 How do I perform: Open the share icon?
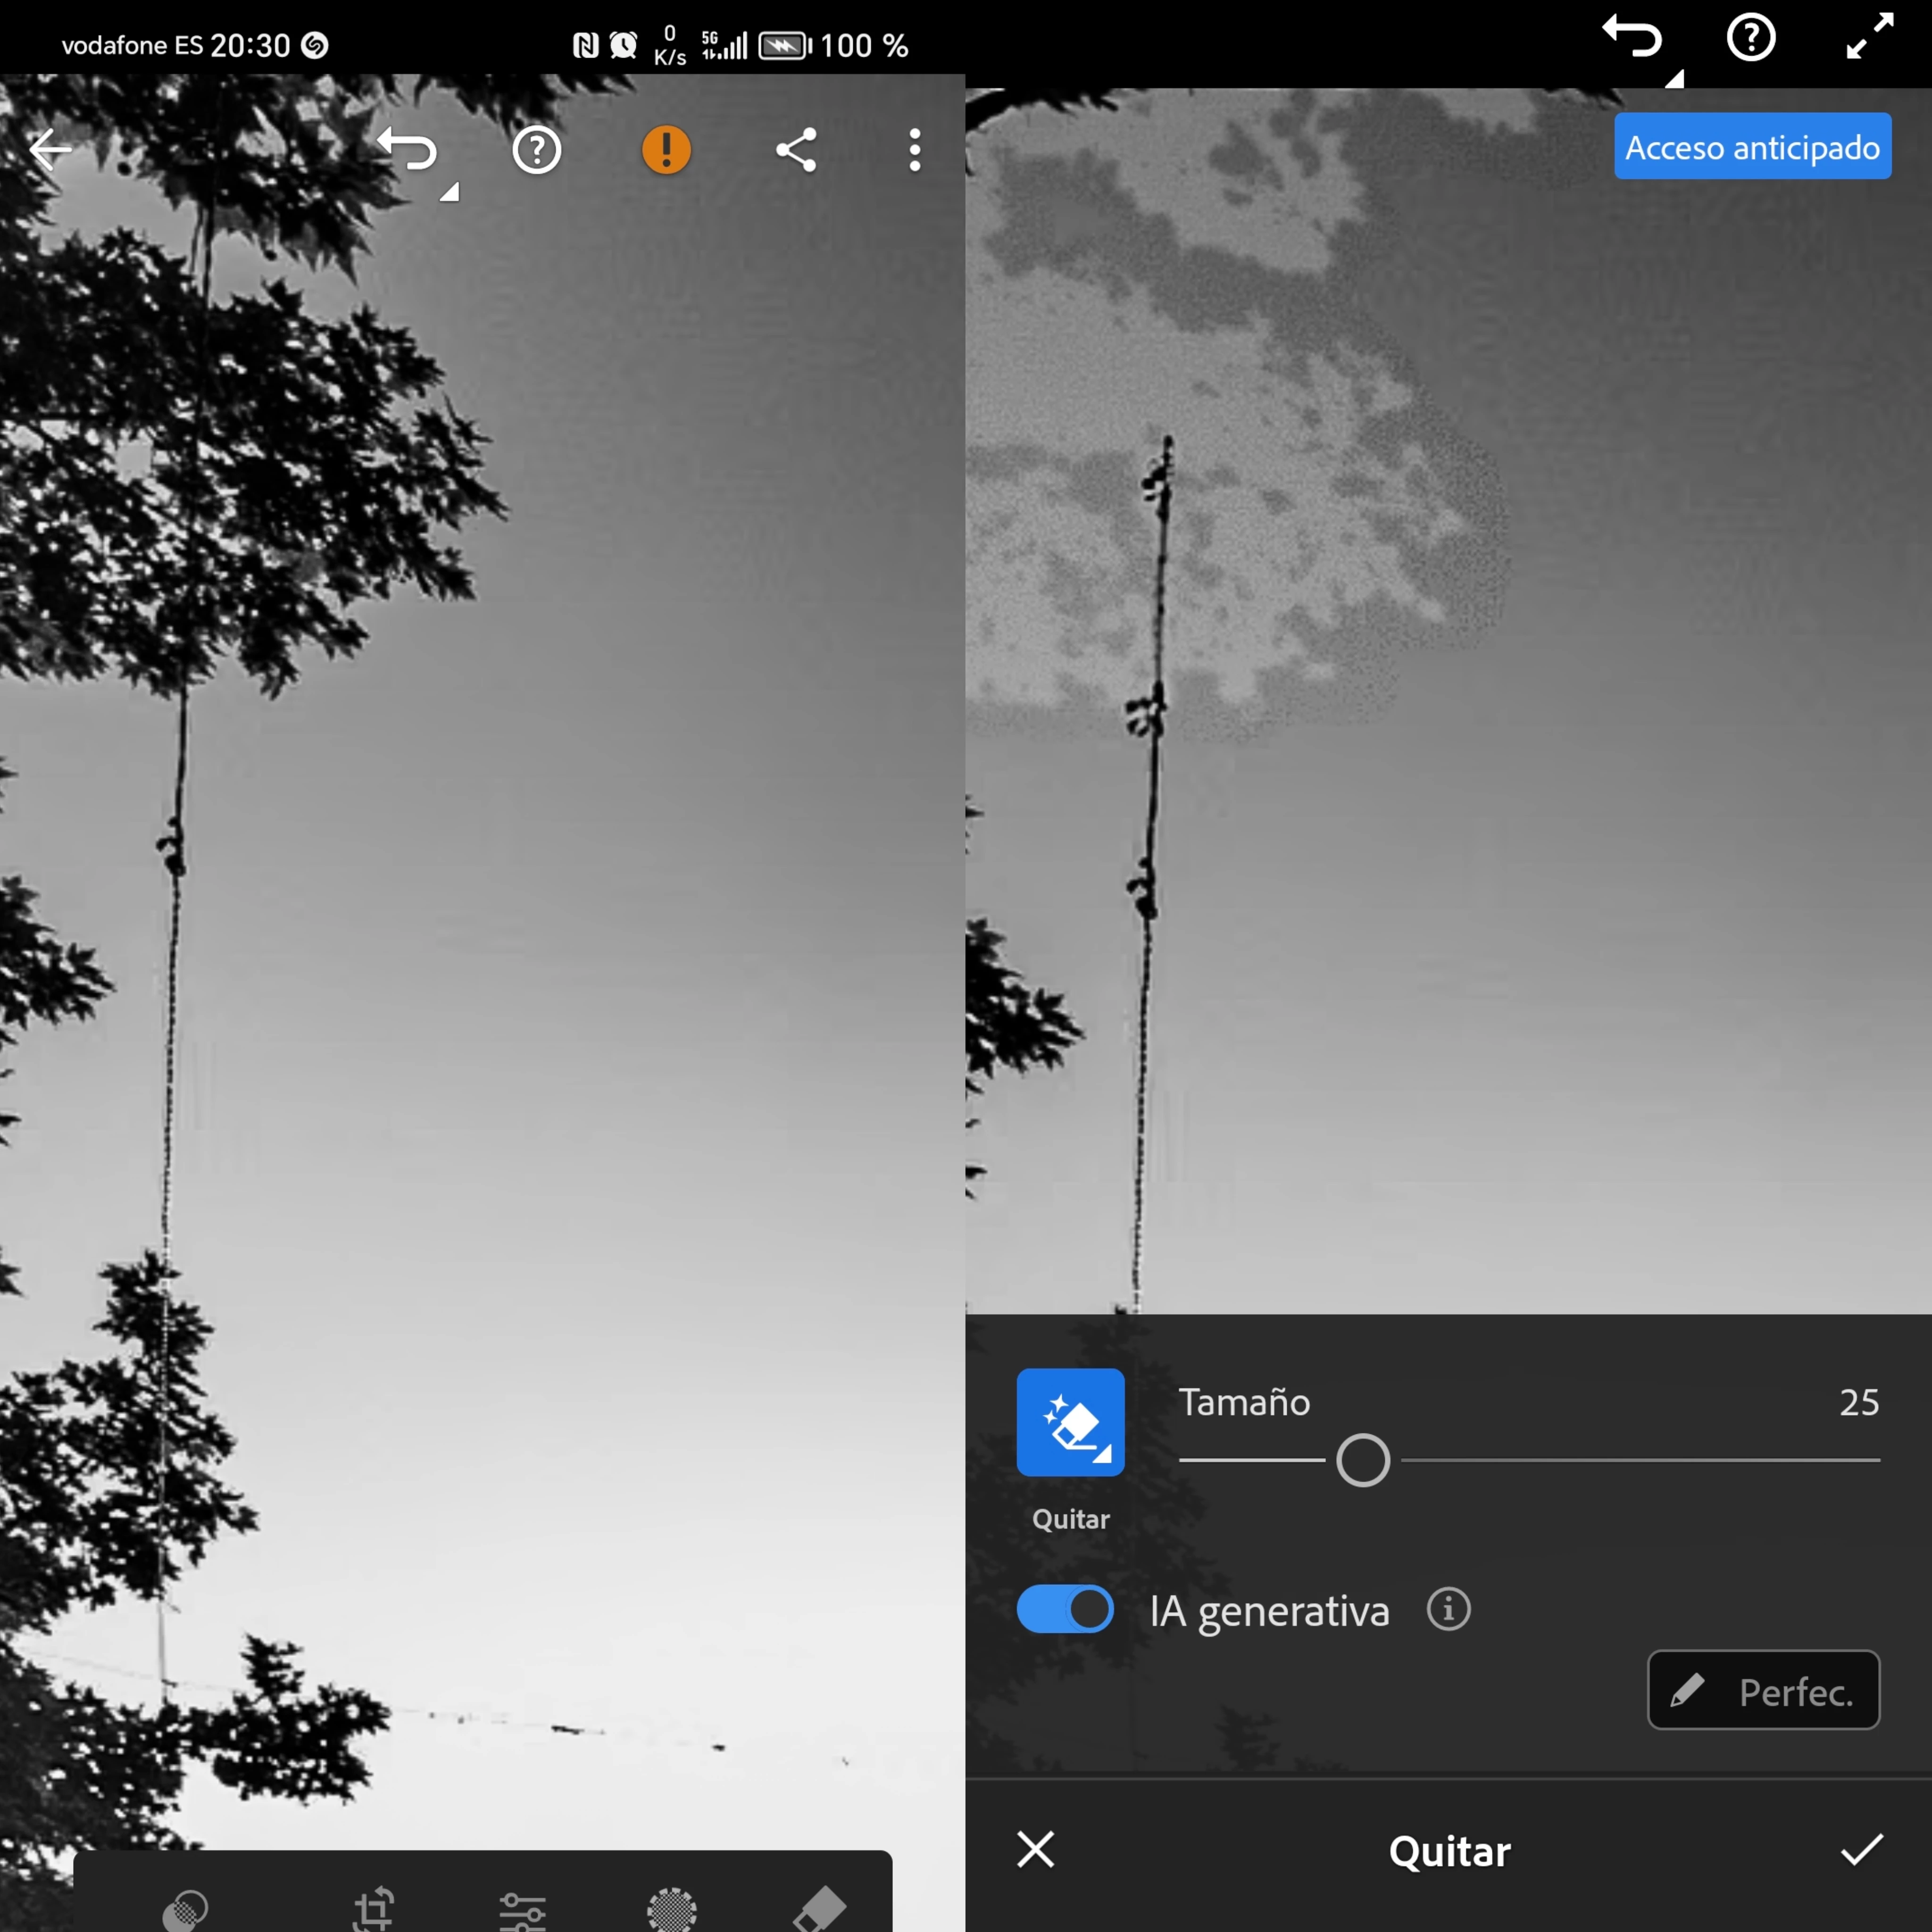(796, 150)
